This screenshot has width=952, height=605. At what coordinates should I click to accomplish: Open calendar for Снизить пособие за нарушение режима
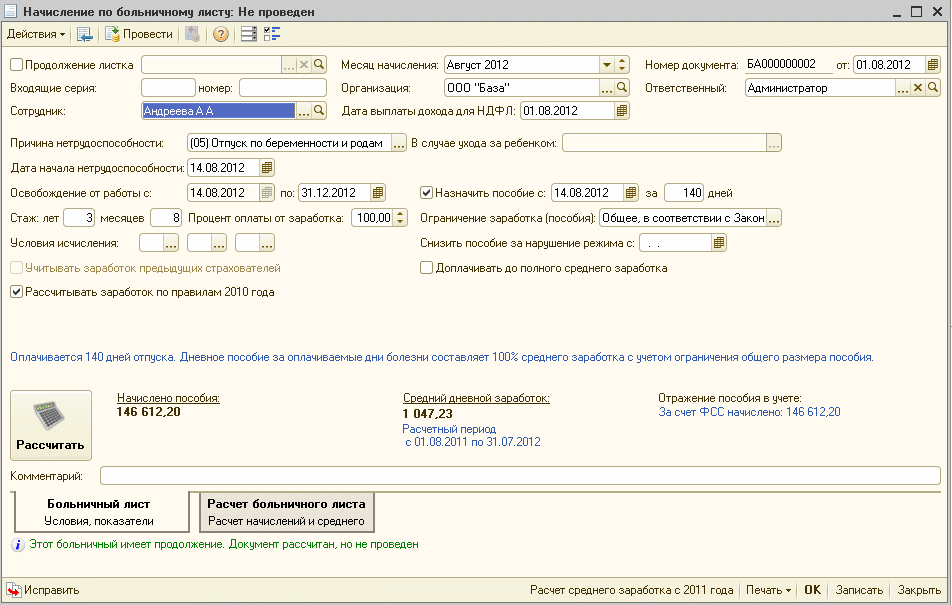tap(719, 243)
